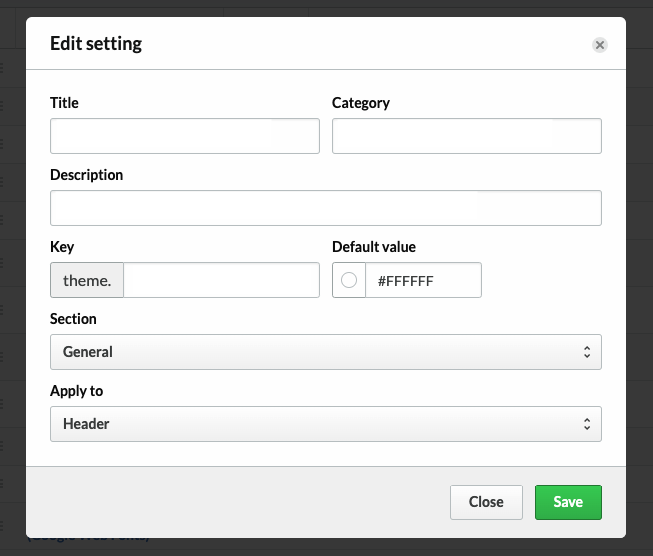The height and width of the screenshot is (556, 653).
Task: Click the Close button
Action: click(486, 502)
